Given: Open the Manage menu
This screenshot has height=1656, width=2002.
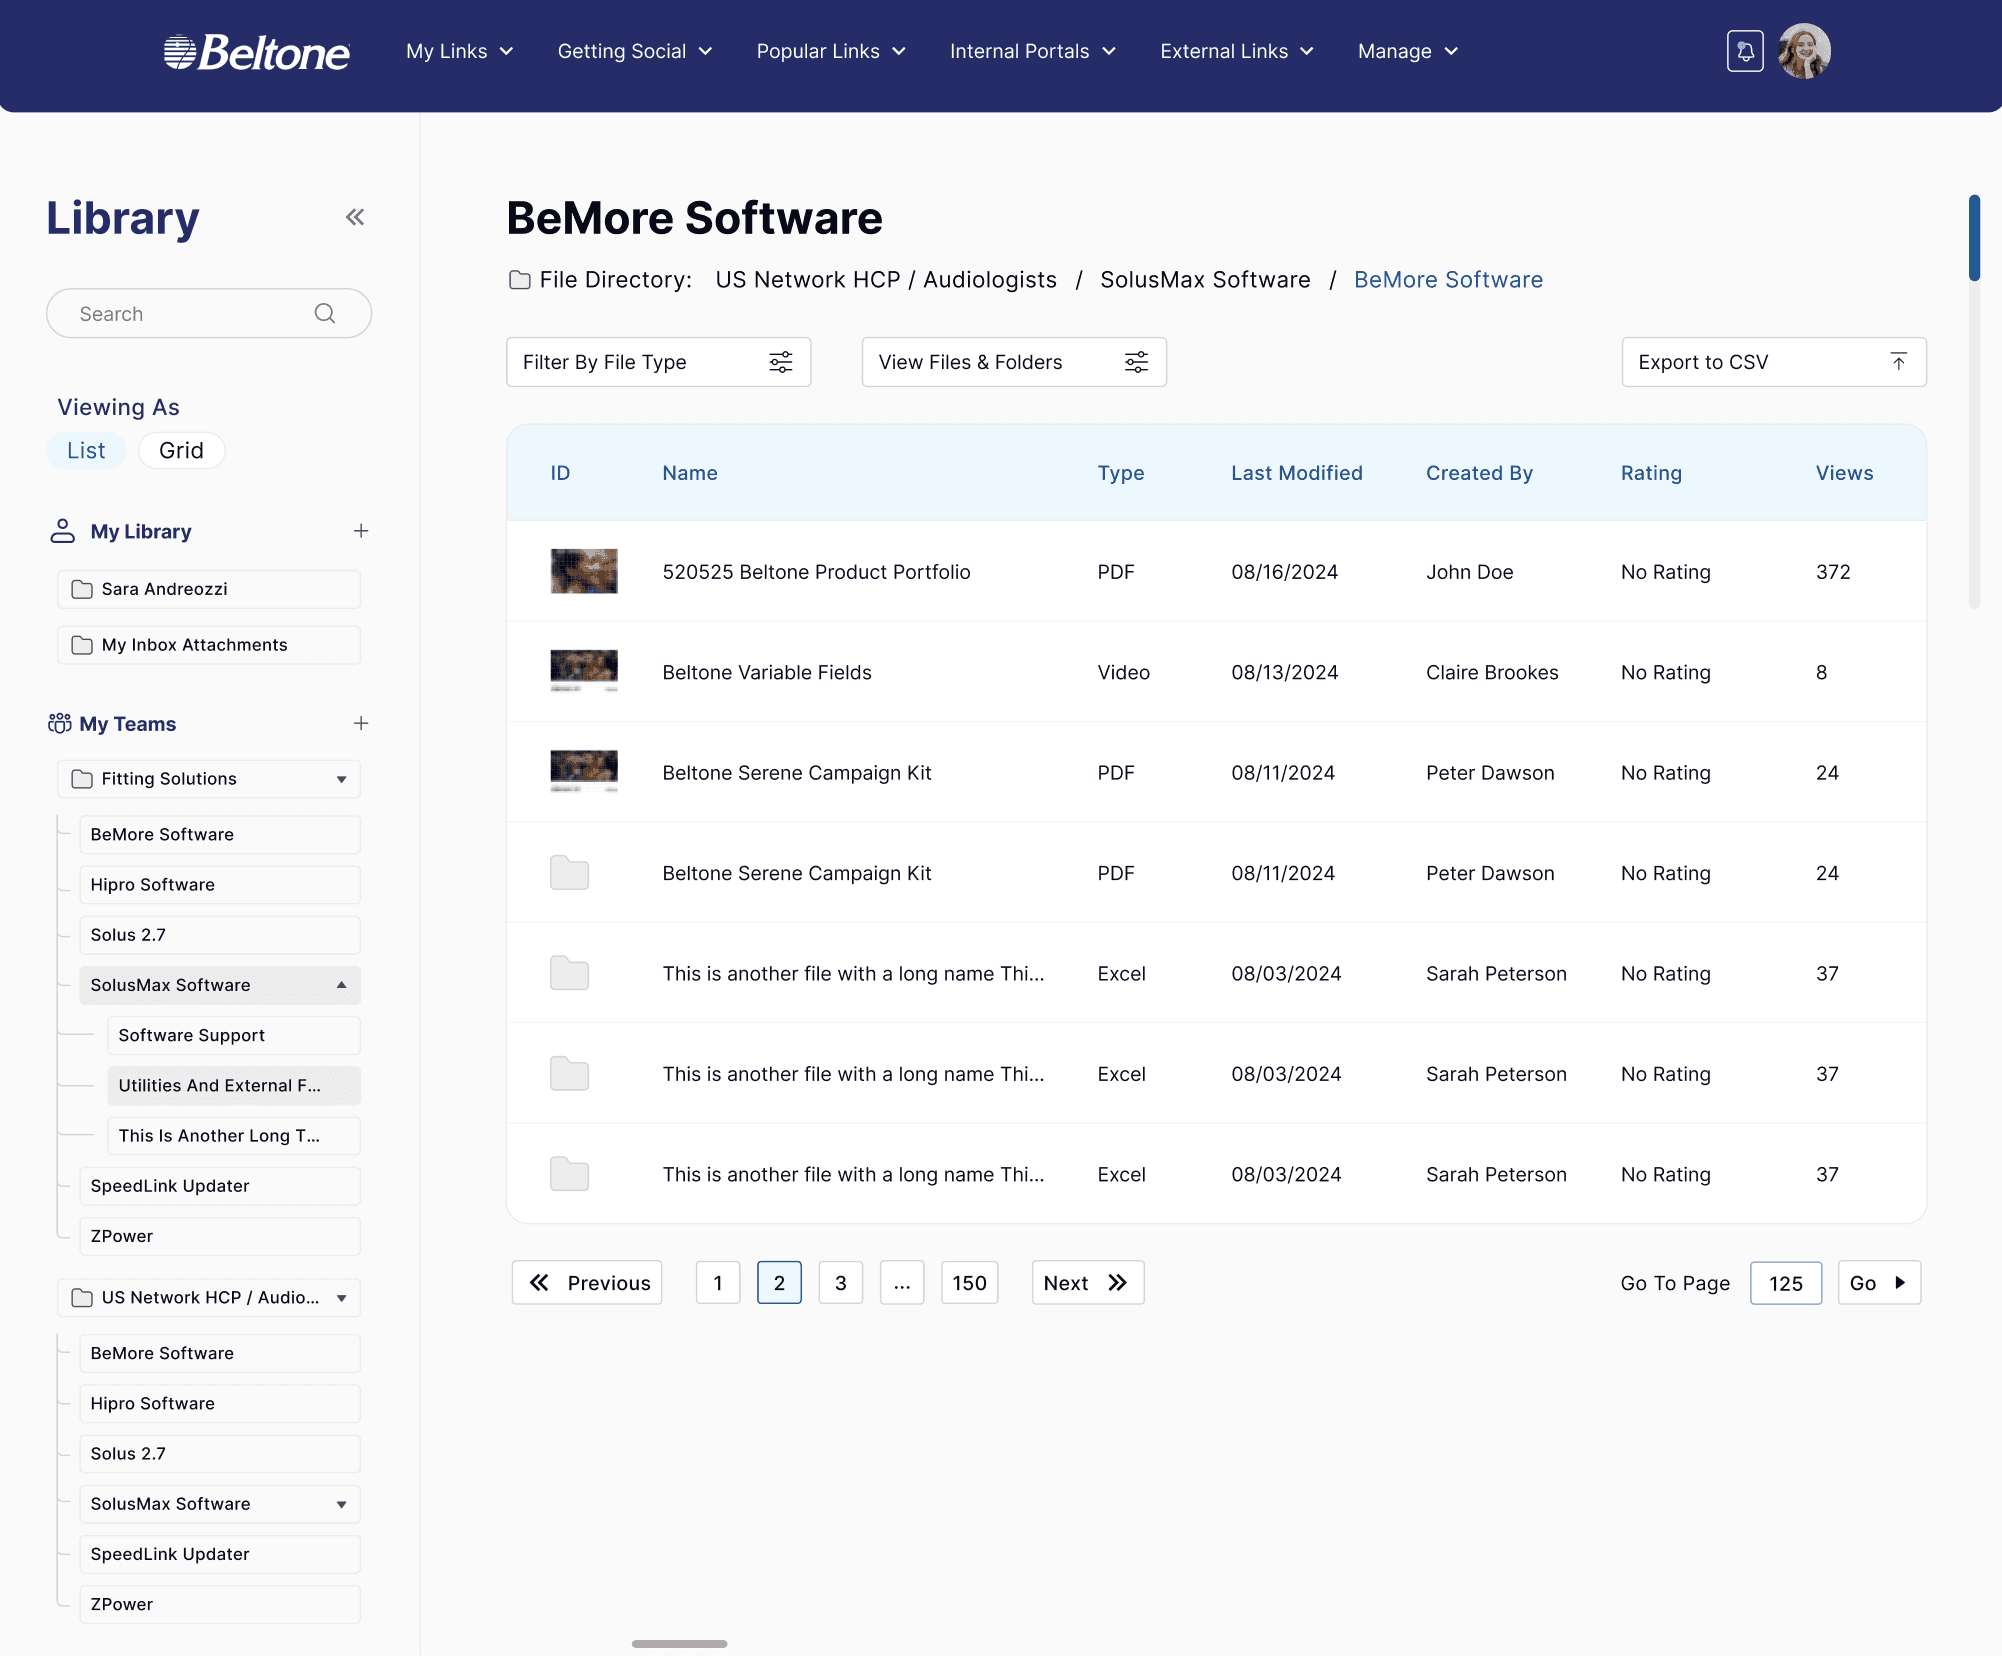Looking at the screenshot, I should click(x=1408, y=51).
